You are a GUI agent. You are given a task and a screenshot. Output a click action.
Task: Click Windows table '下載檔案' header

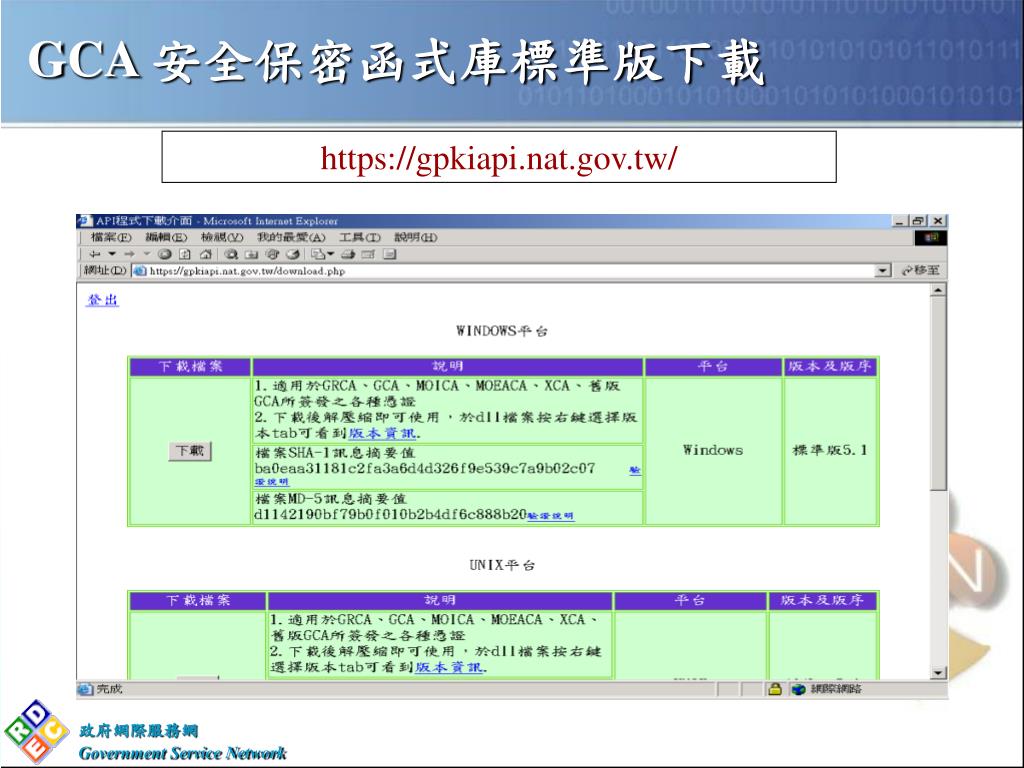pos(190,366)
